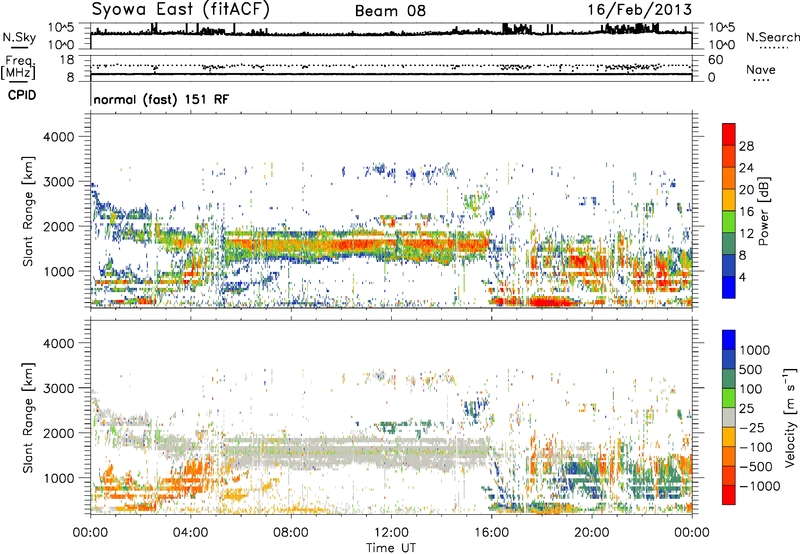Click the "4" value on the power colorbar
This screenshot has width=800, height=554.
tap(742, 277)
